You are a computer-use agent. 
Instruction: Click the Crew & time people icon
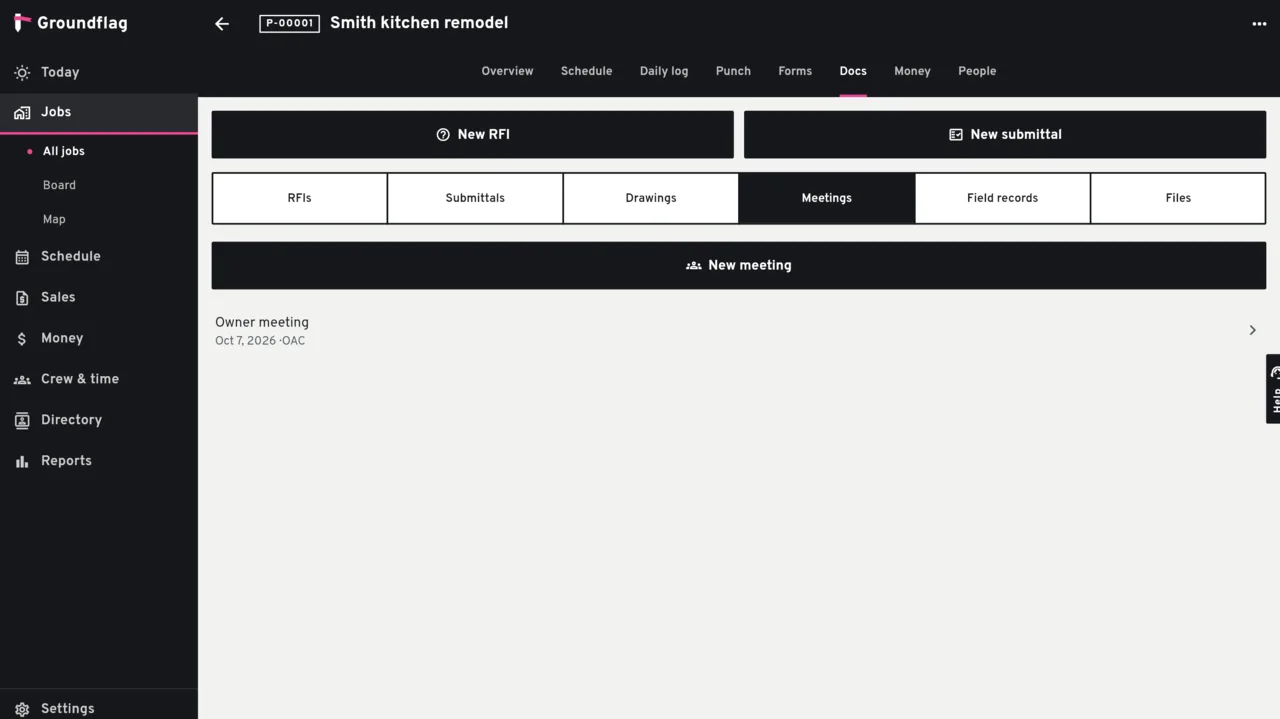(22, 380)
